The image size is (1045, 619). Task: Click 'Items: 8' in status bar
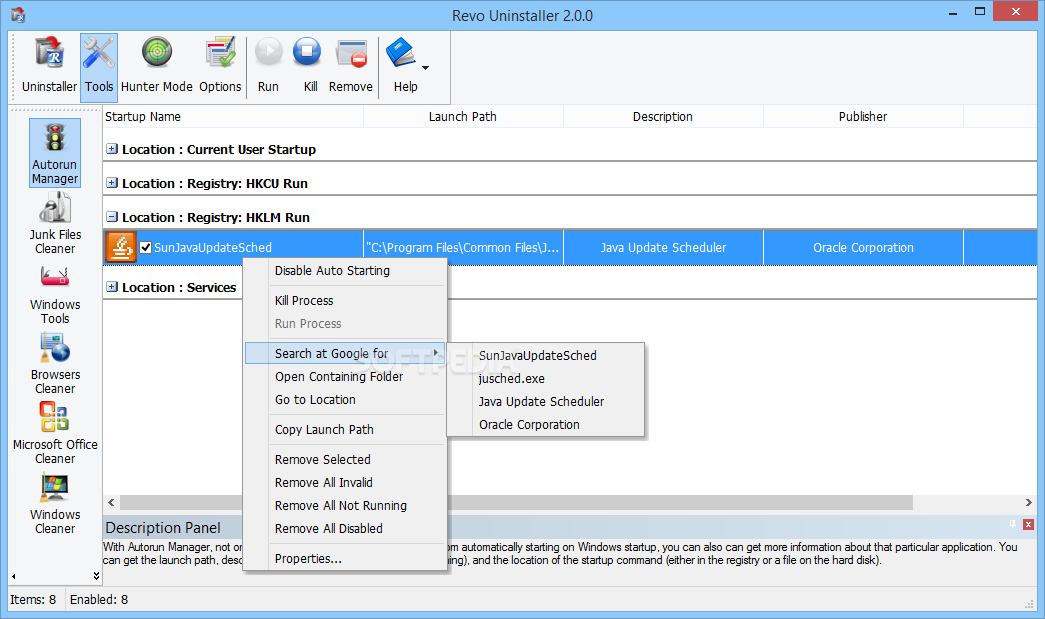[x=33, y=600]
